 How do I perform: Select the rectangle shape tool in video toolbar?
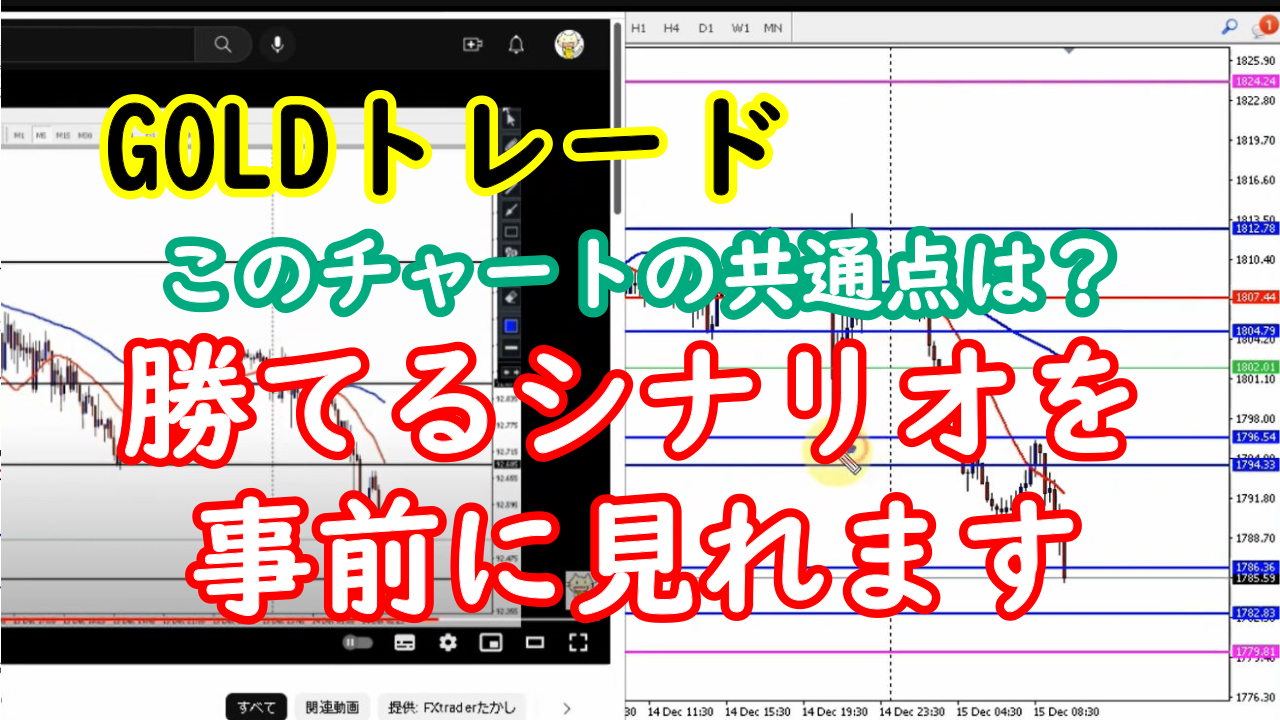pyautogui.click(x=510, y=233)
